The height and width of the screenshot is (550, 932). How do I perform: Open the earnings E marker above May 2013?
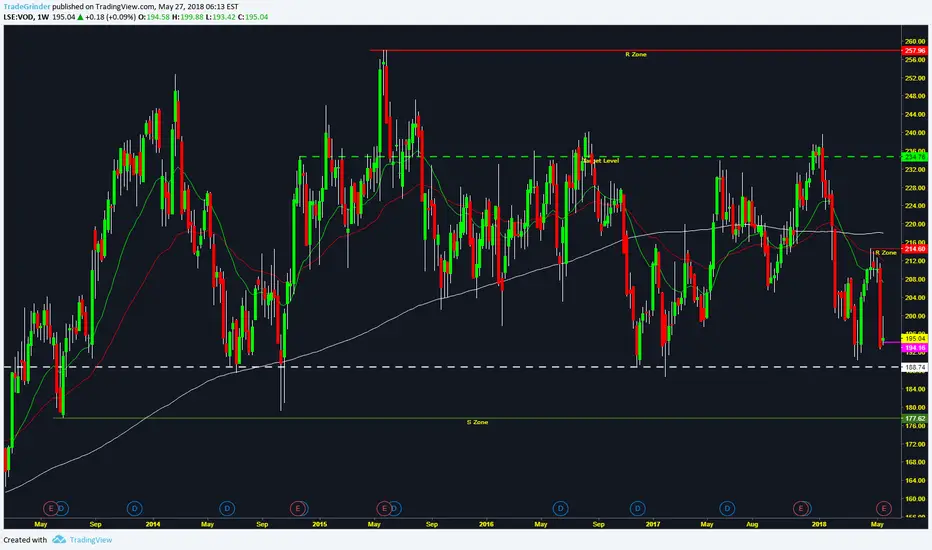click(x=51, y=508)
